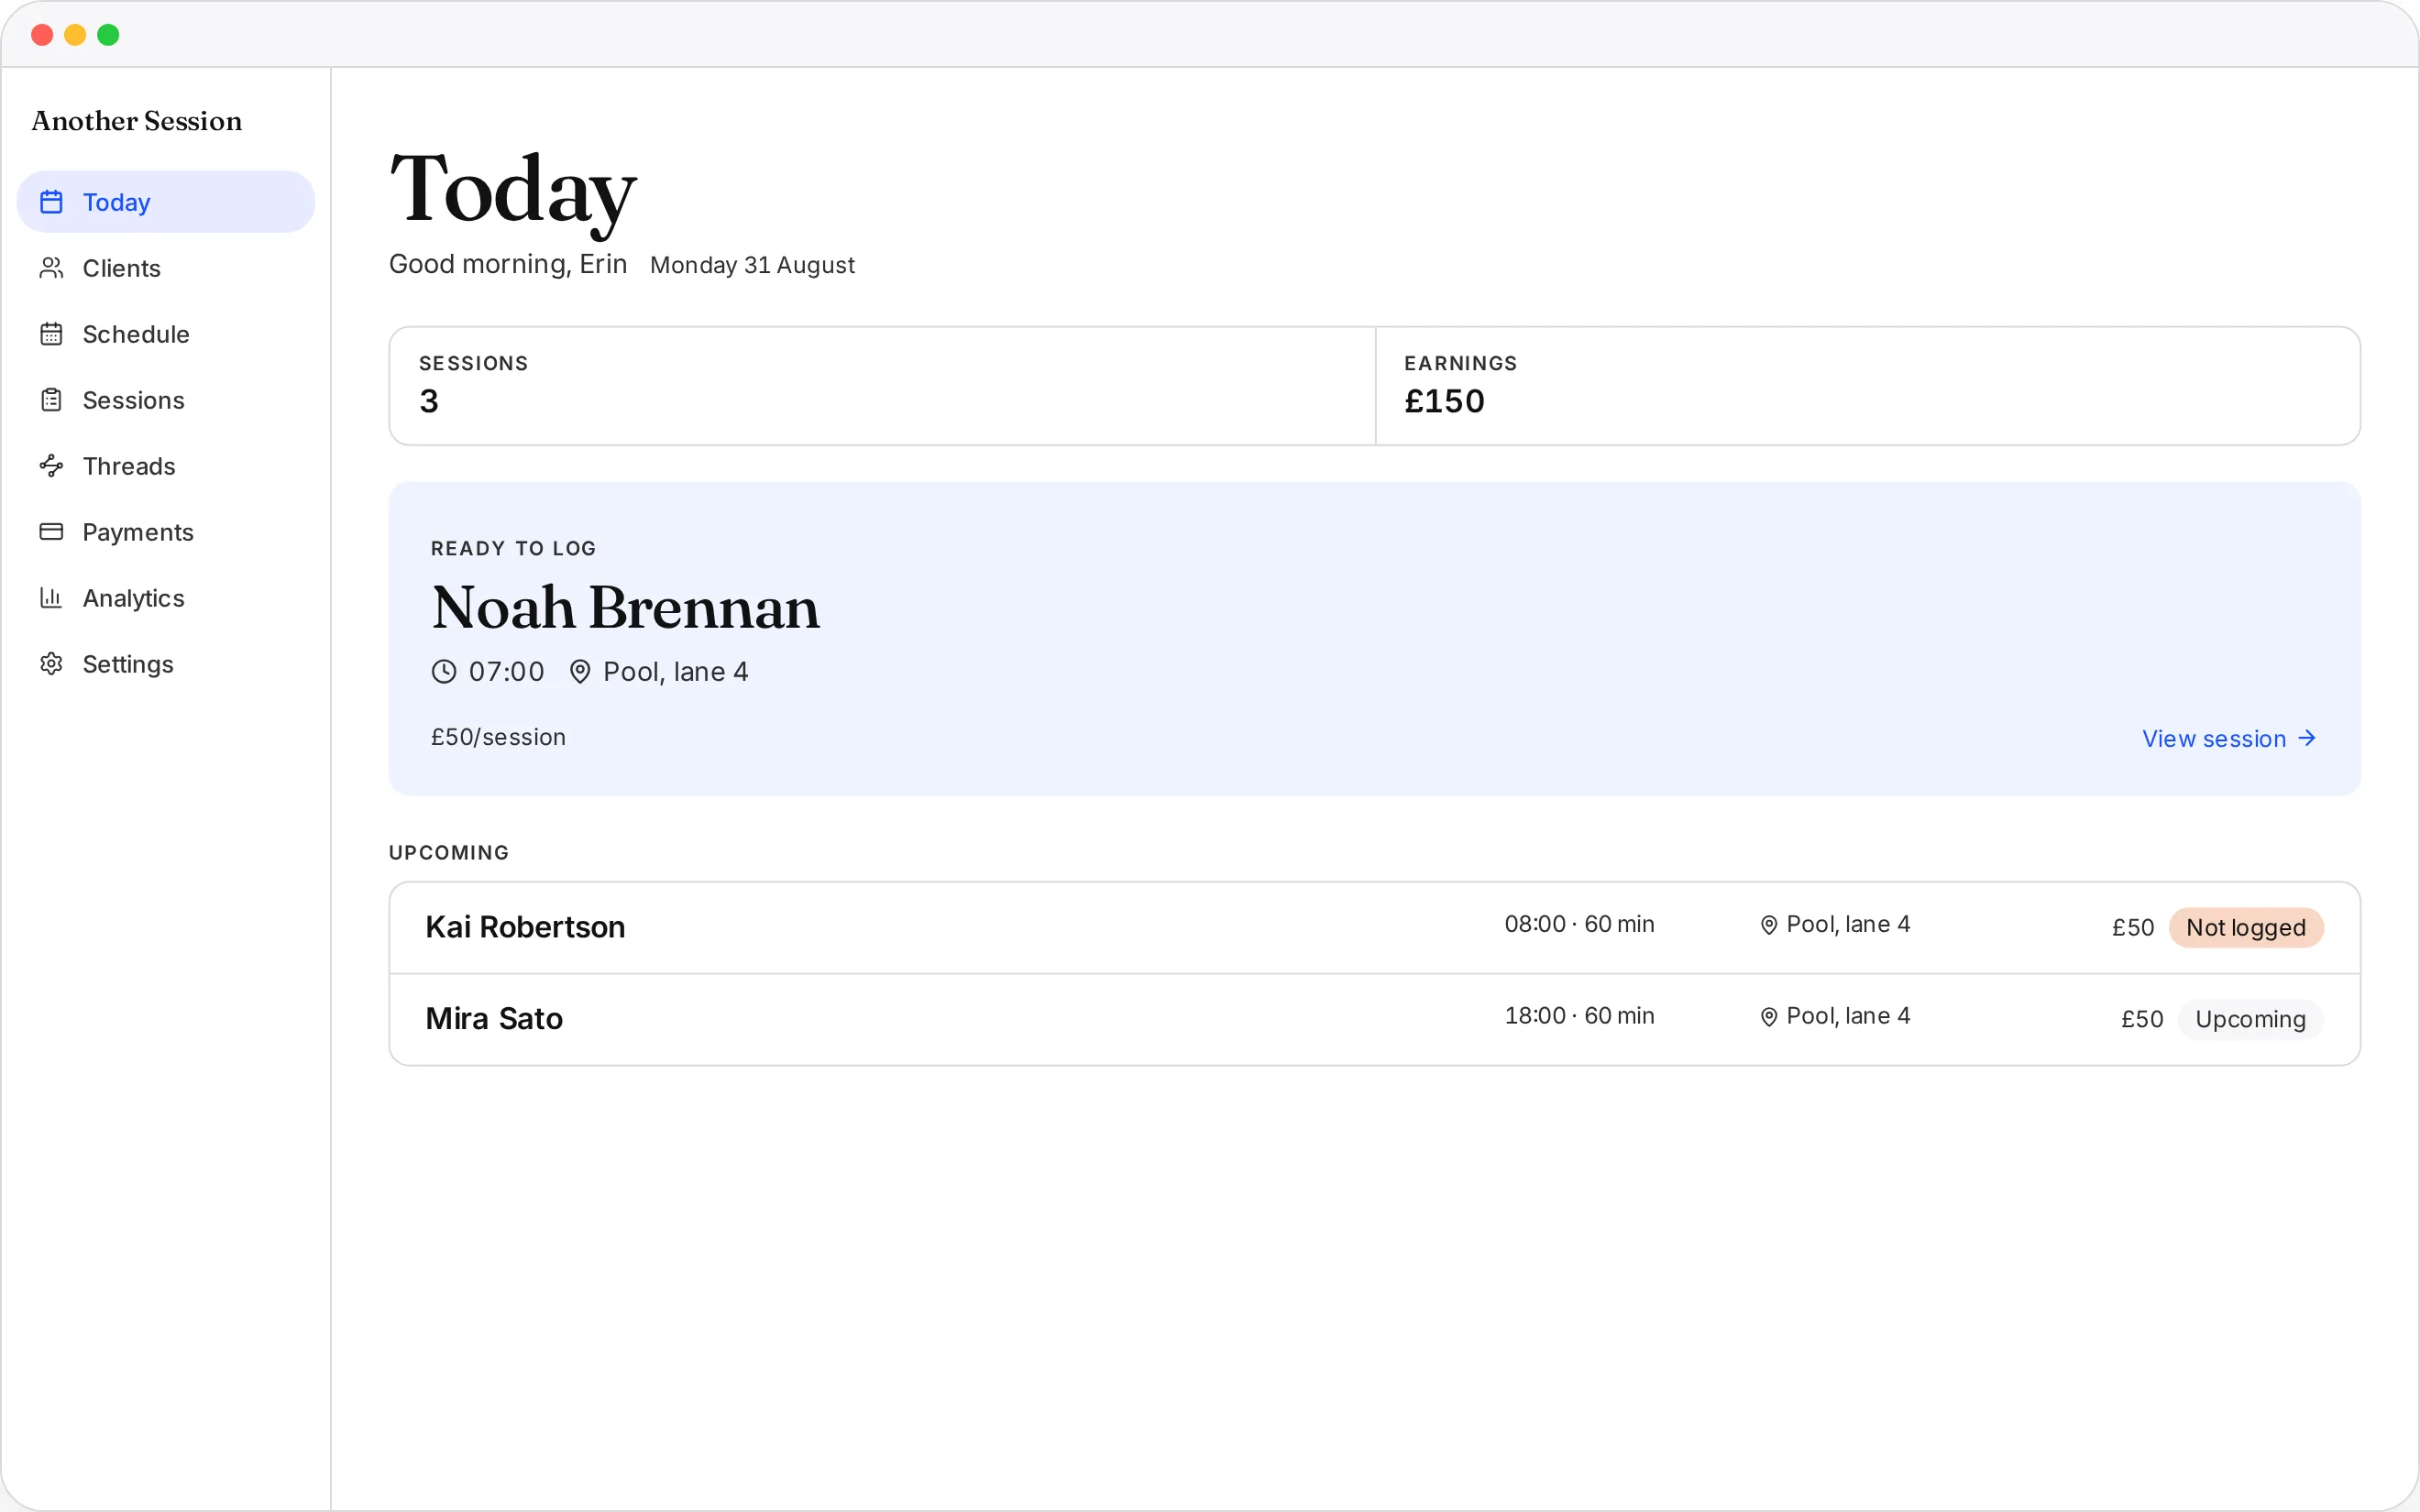
Task: Click the Settings gear icon
Action: pos(51,664)
